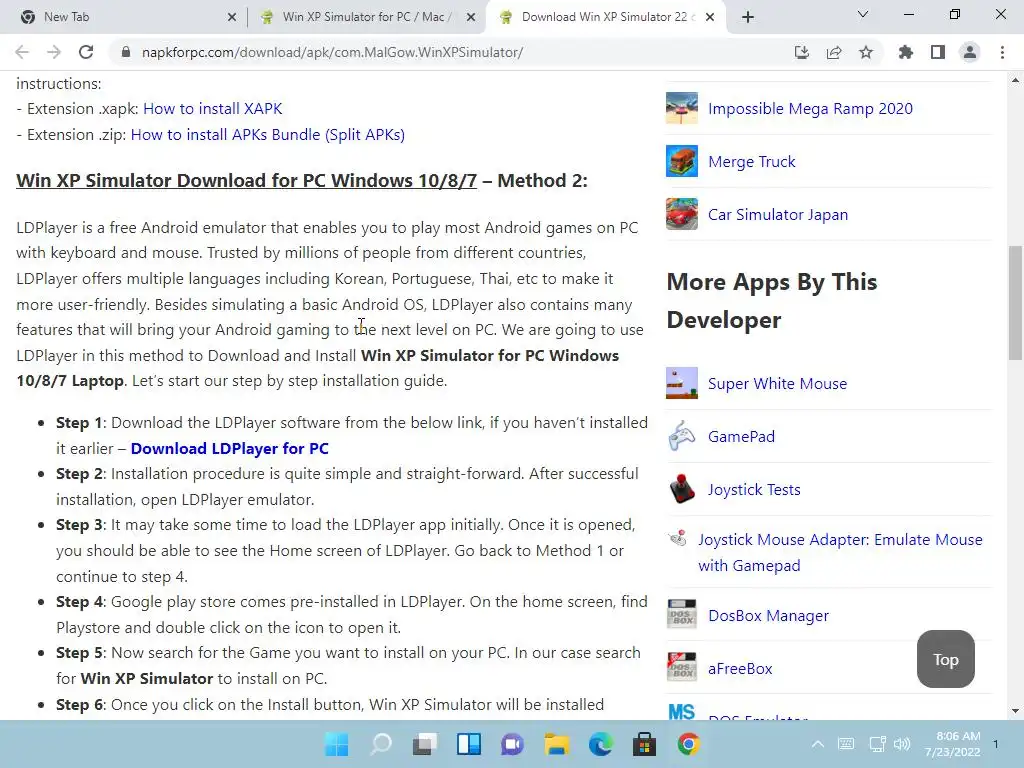Open the Extensions puzzle icon
The width and height of the screenshot is (1024, 768).
tap(906, 52)
